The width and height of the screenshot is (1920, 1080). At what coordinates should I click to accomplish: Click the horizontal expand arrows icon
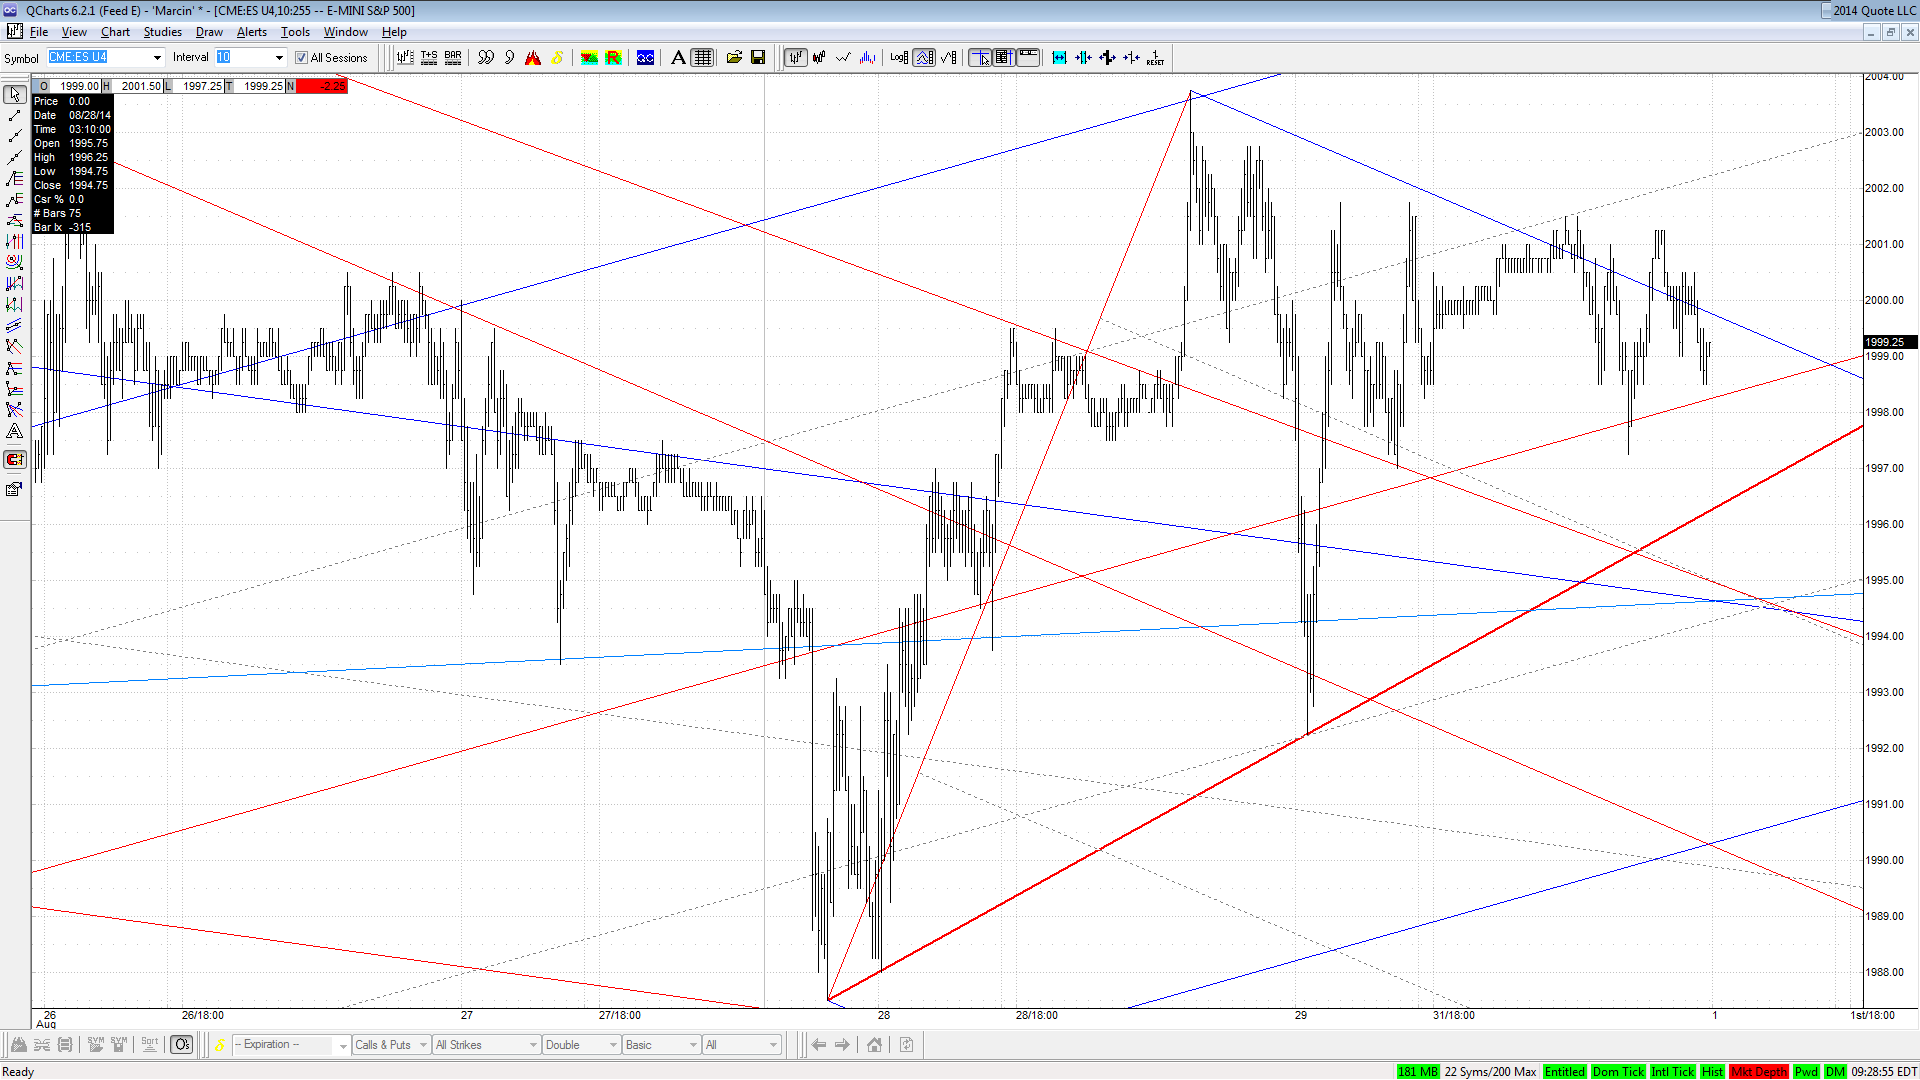1059,58
